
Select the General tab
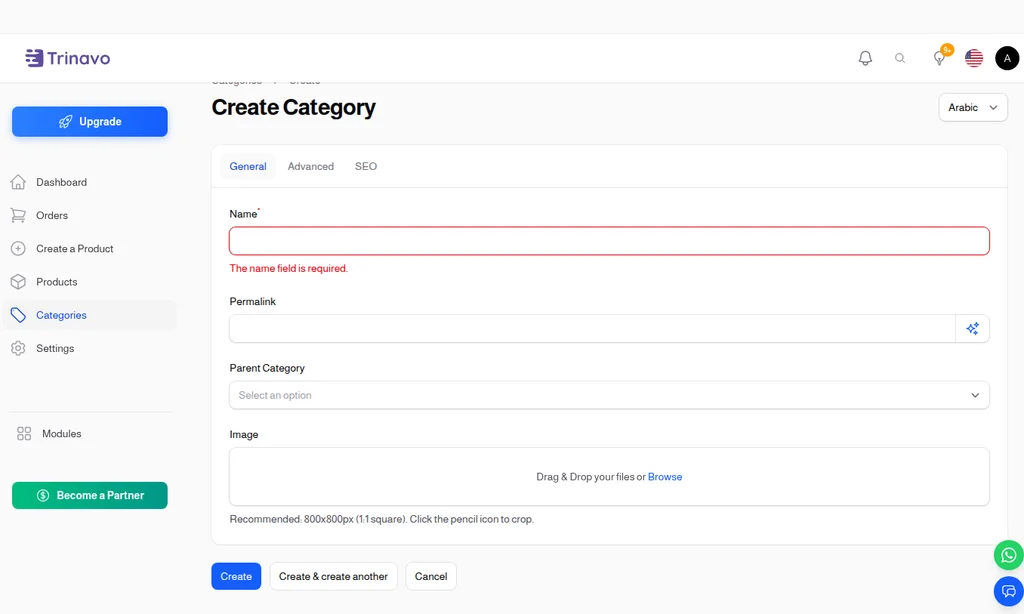pyautogui.click(x=248, y=167)
